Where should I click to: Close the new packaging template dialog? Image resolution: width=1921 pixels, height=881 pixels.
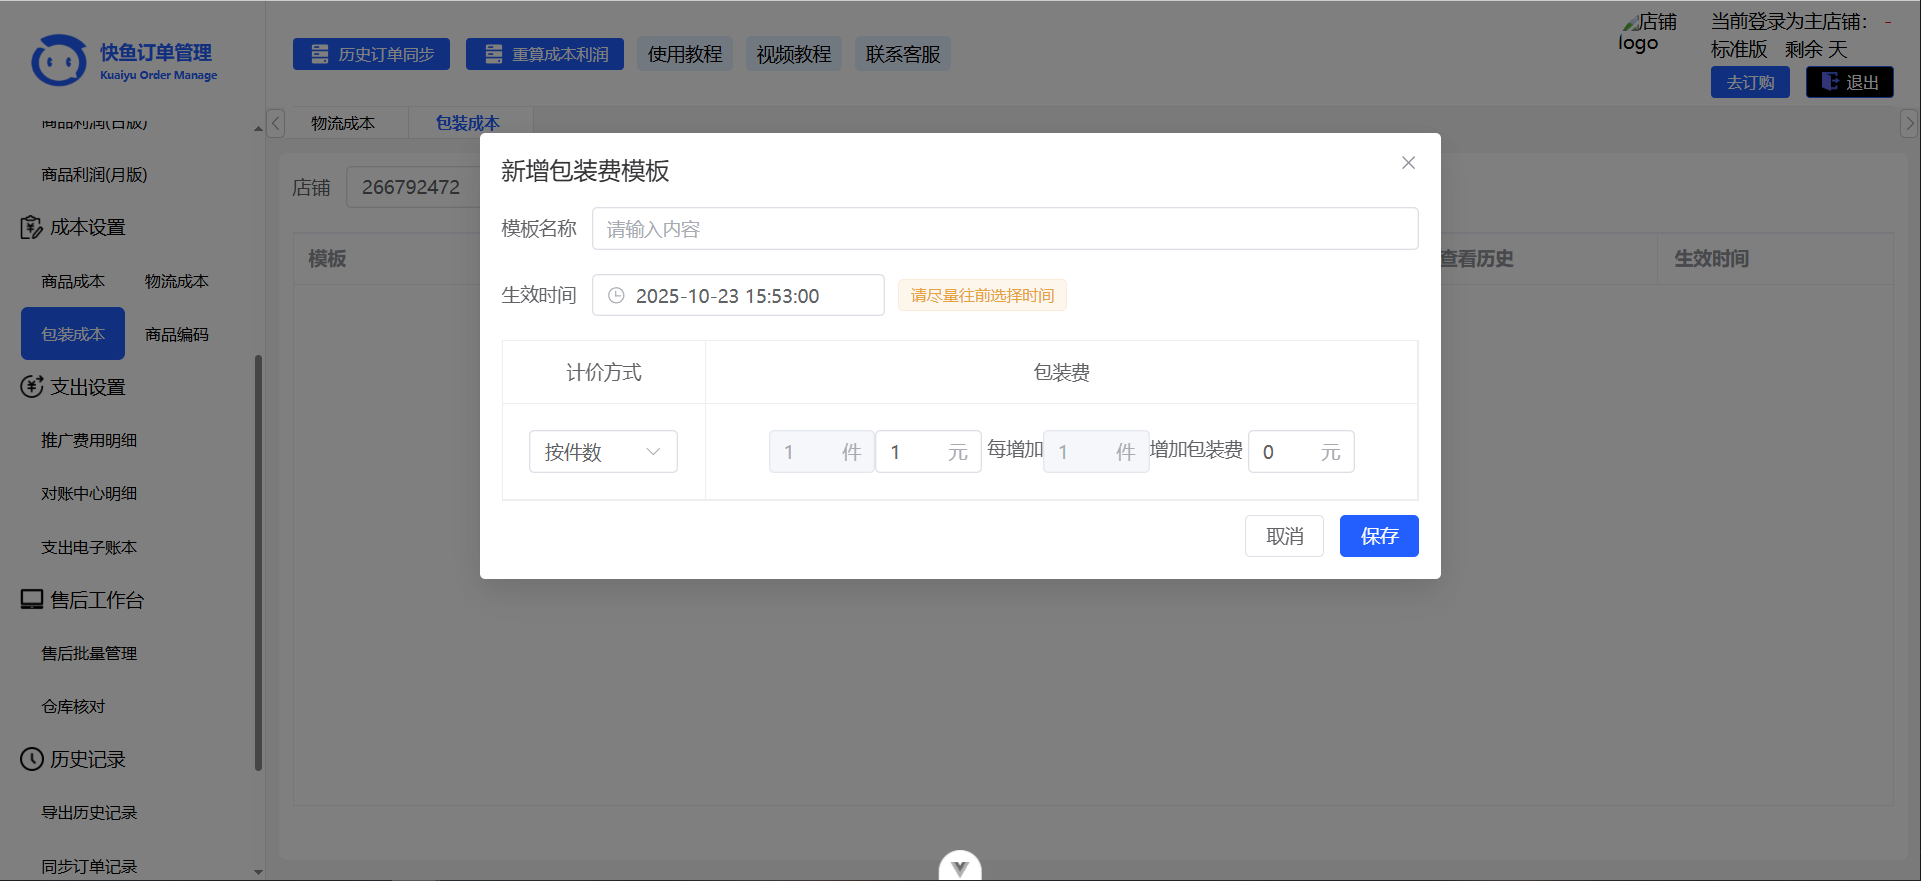pyautogui.click(x=1408, y=163)
